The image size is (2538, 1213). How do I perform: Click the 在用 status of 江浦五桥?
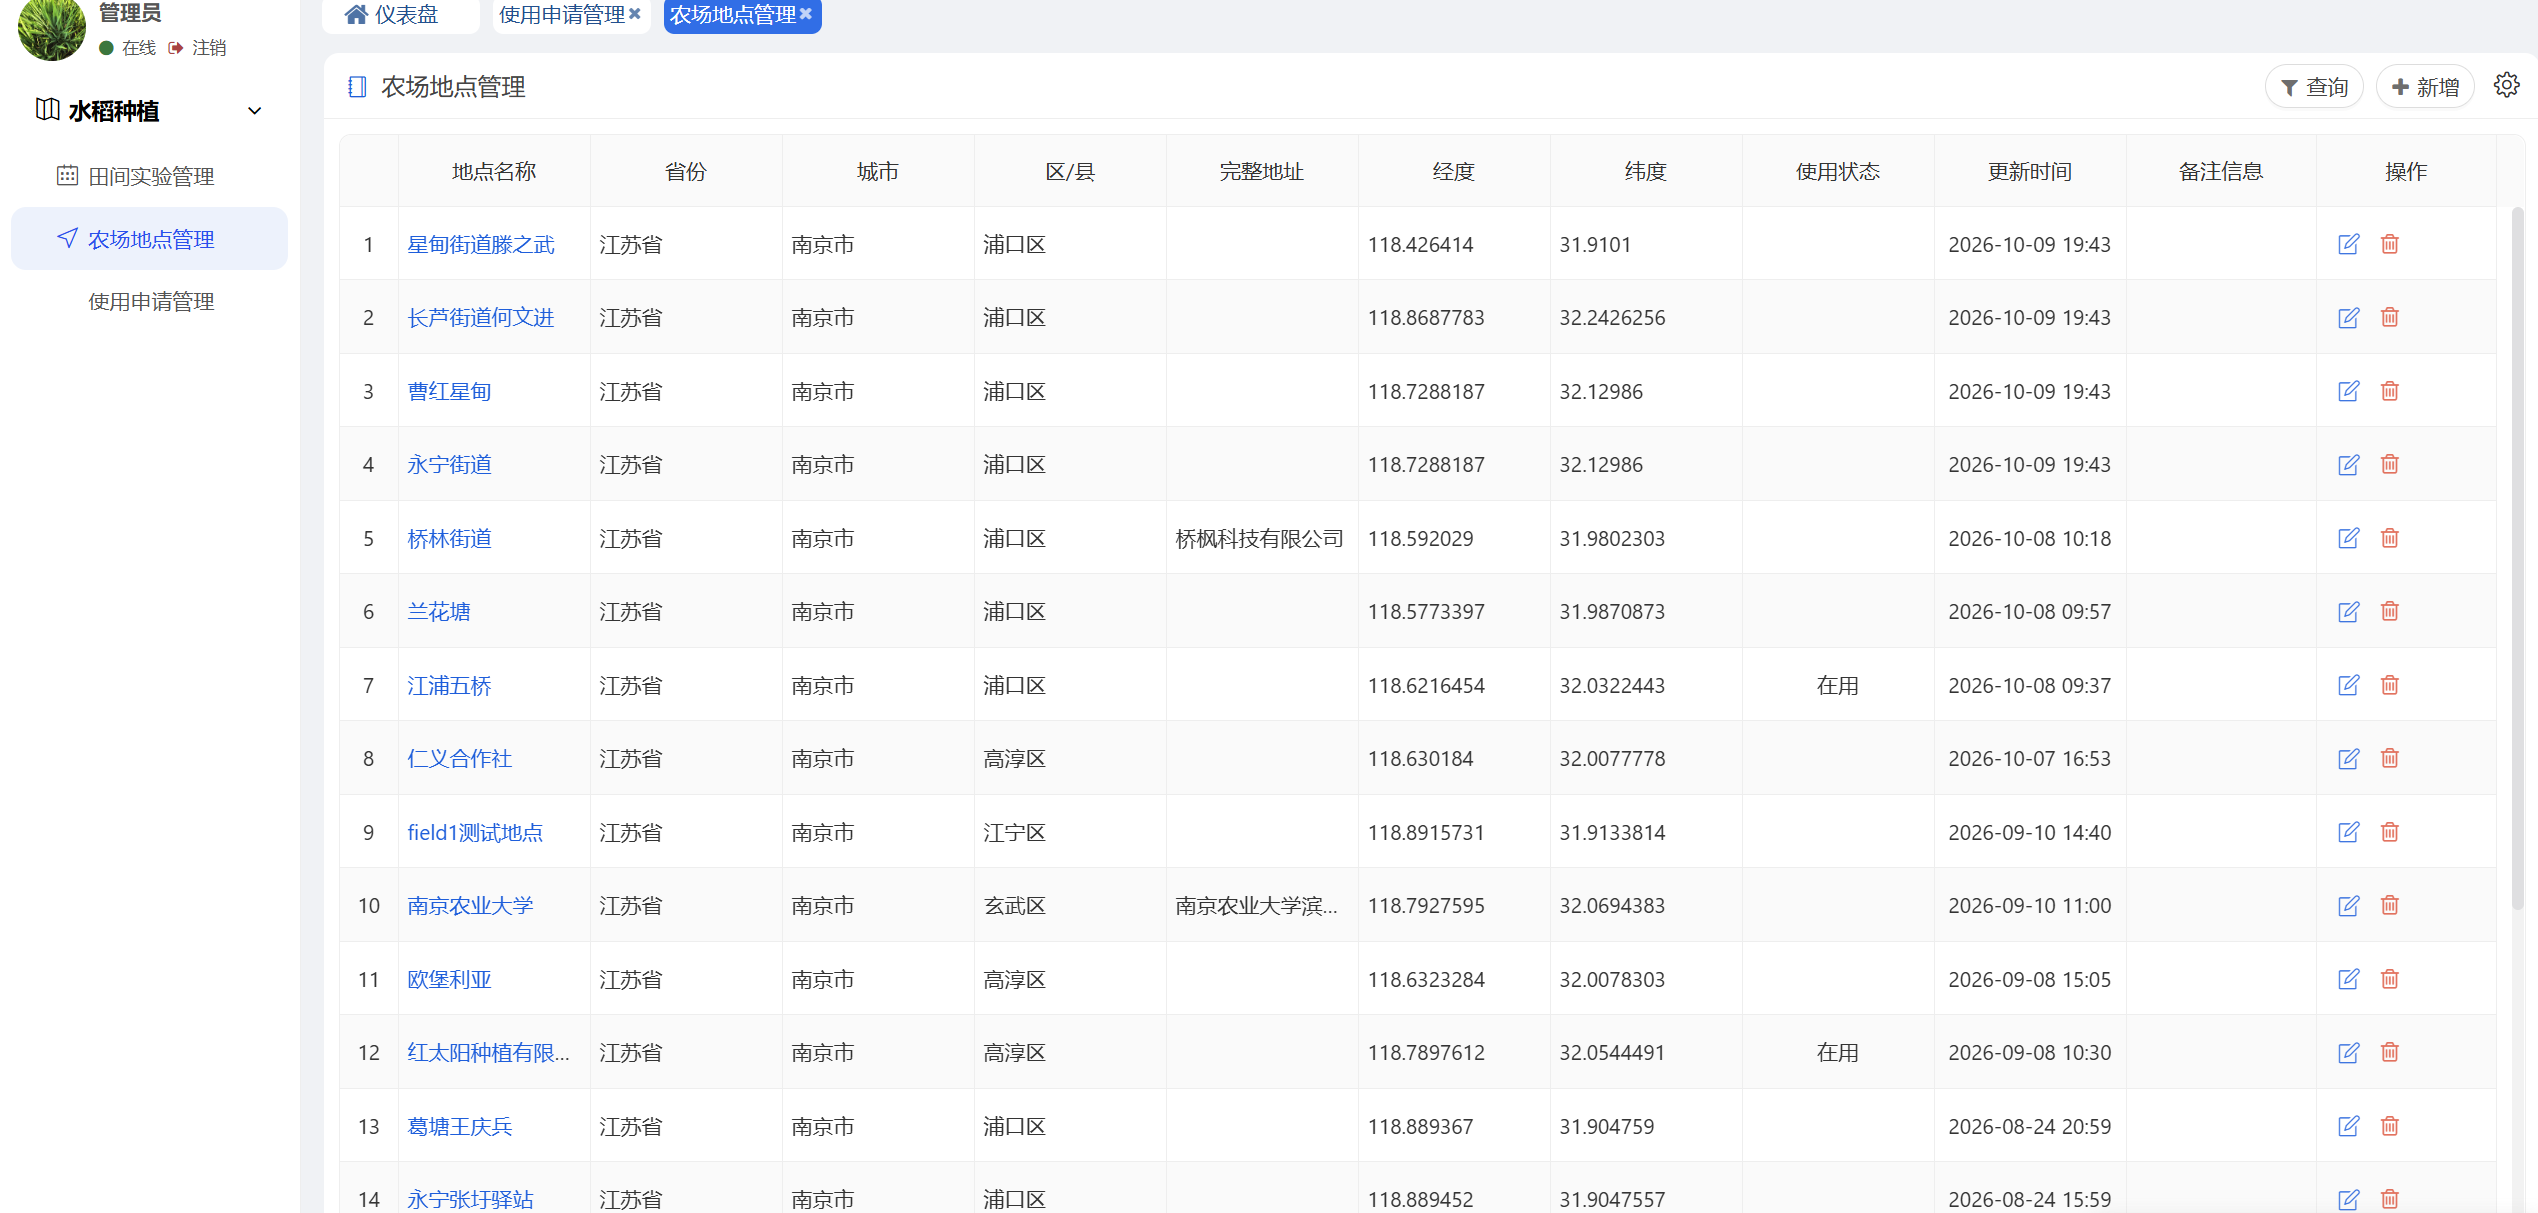[1837, 685]
